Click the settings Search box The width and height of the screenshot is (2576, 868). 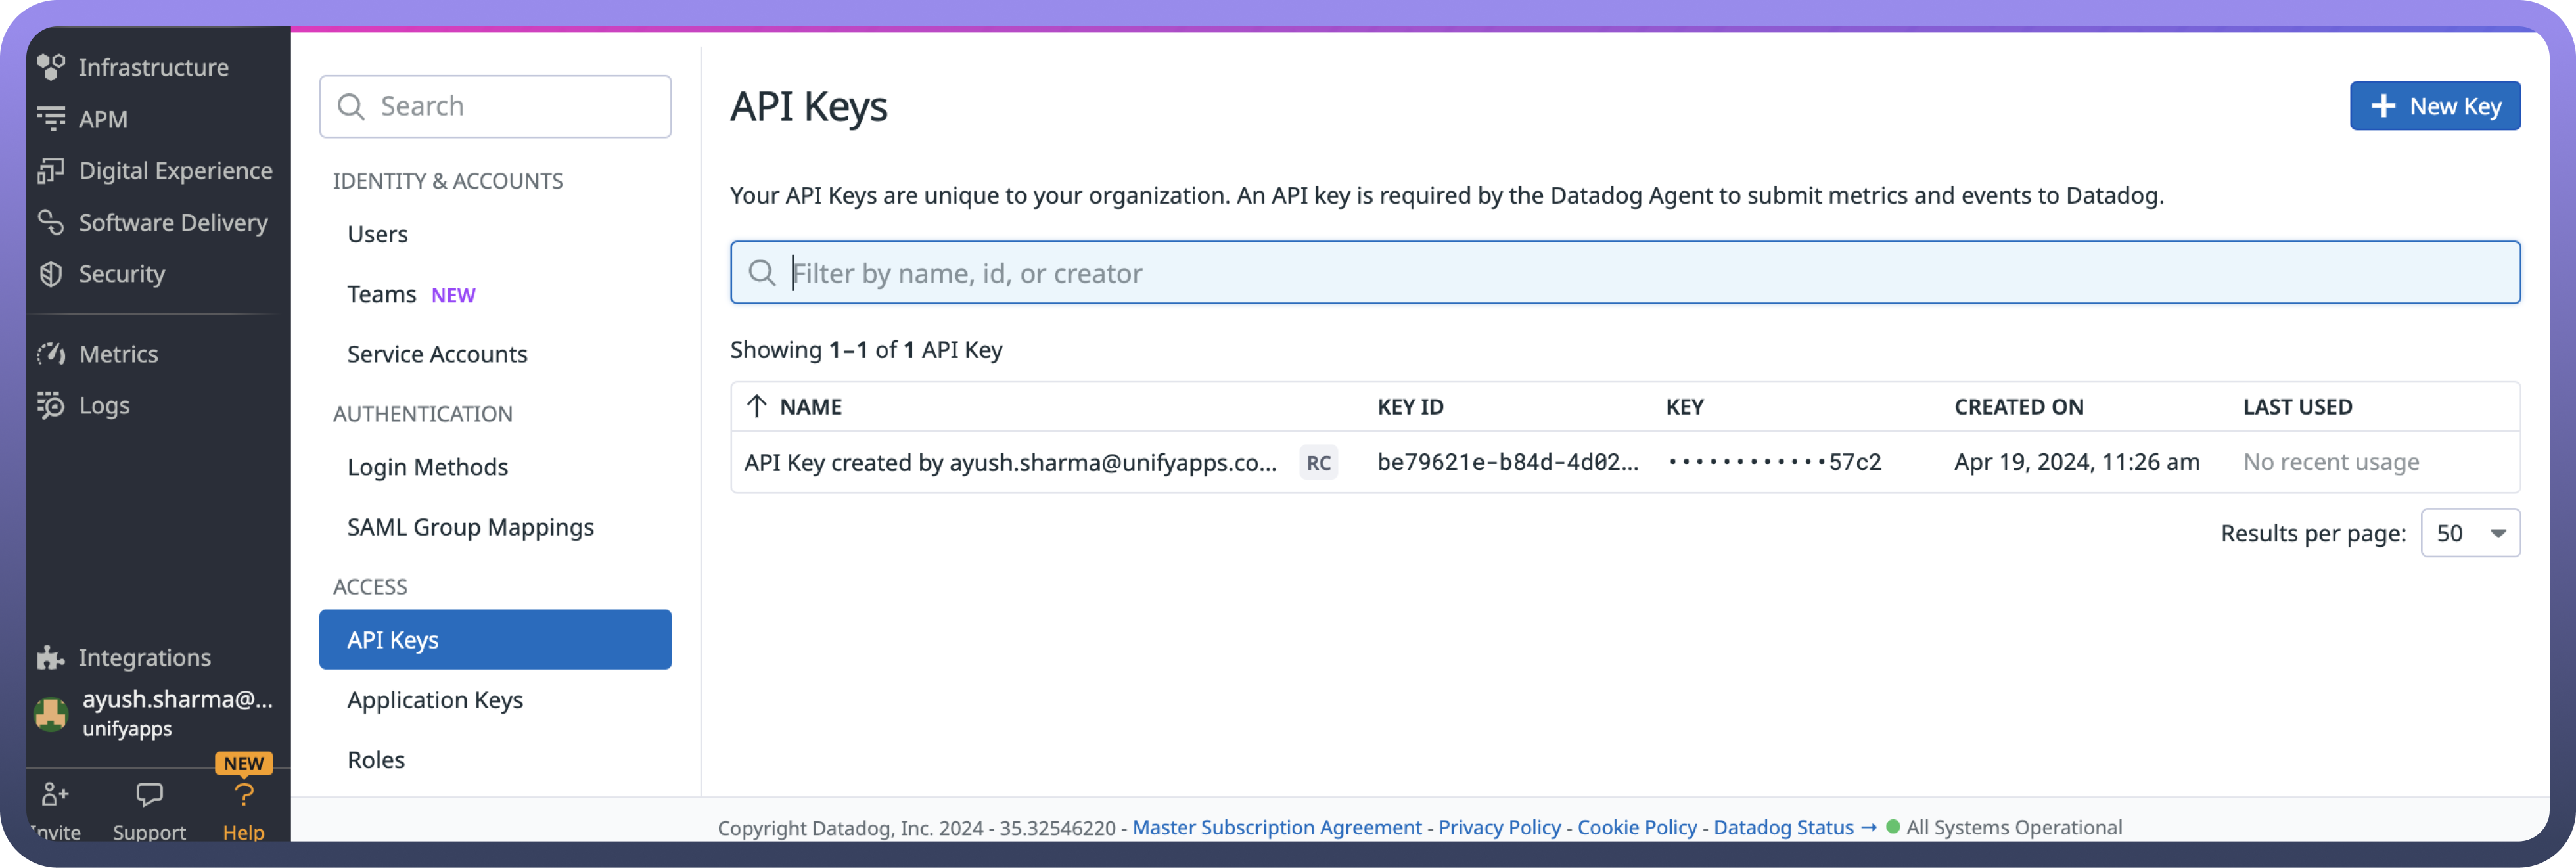pos(495,106)
